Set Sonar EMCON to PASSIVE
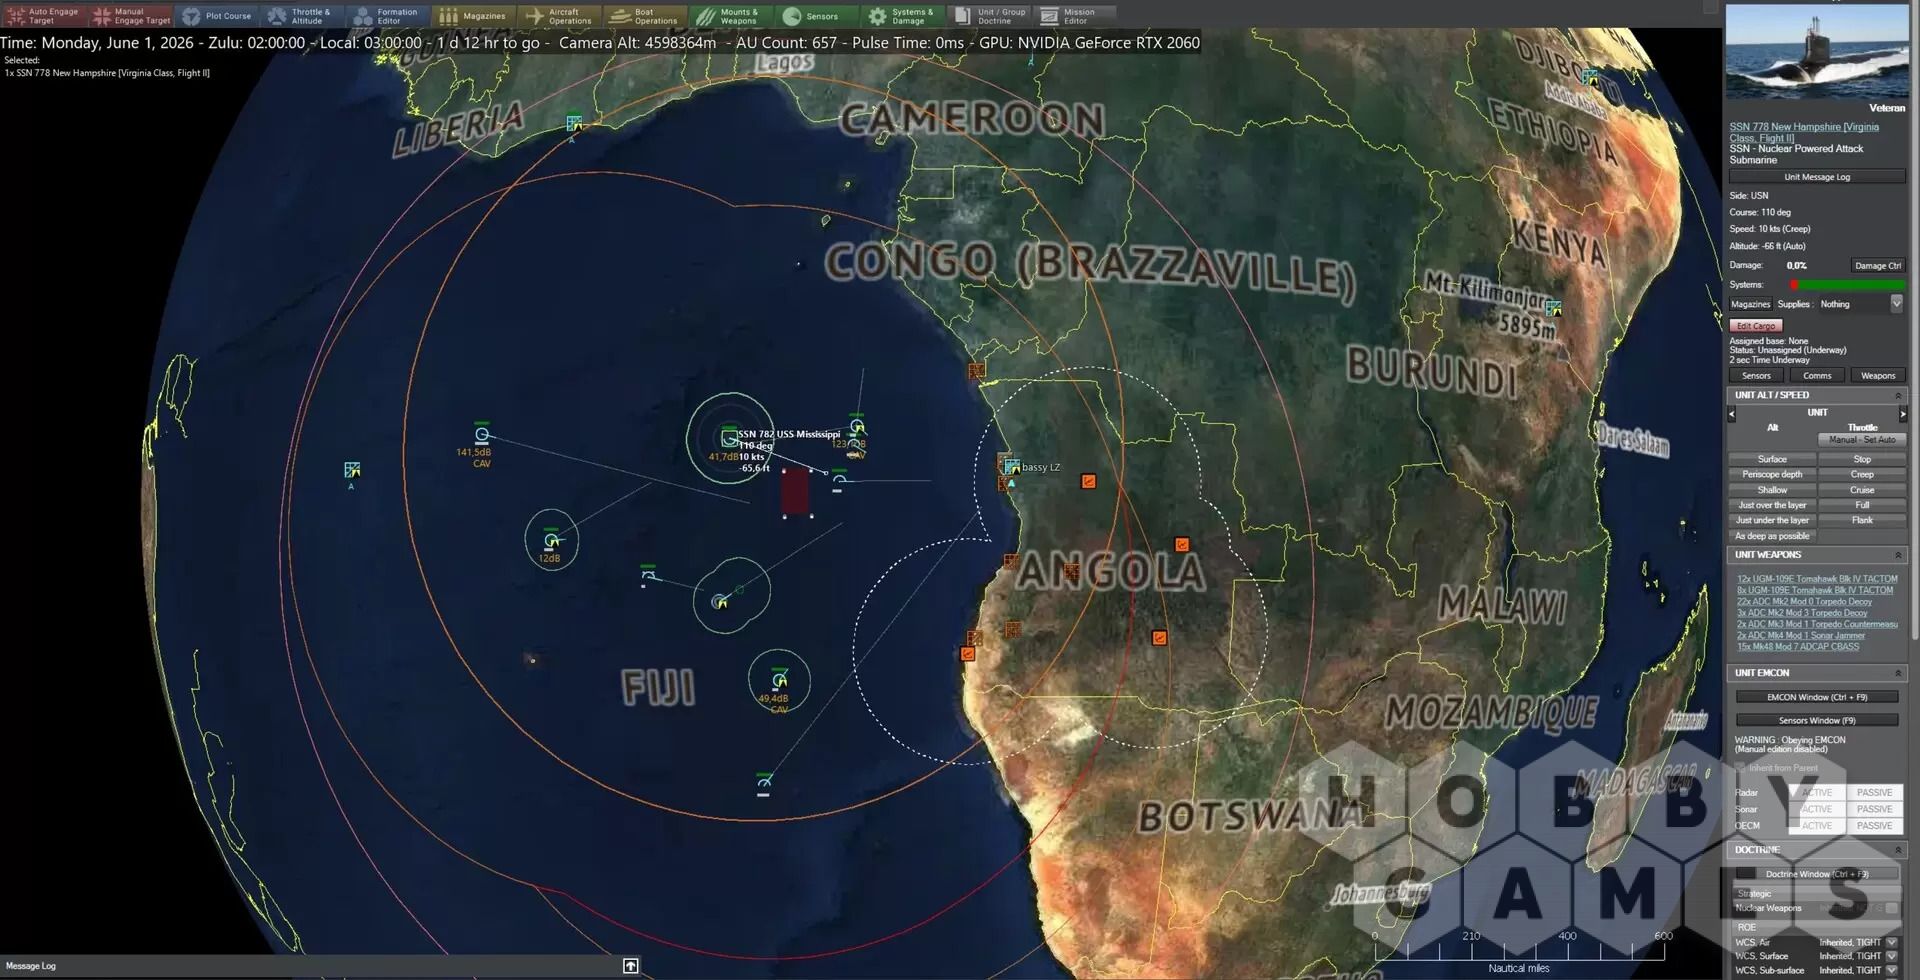Screen dimensions: 1920x980 (x=1874, y=809)
